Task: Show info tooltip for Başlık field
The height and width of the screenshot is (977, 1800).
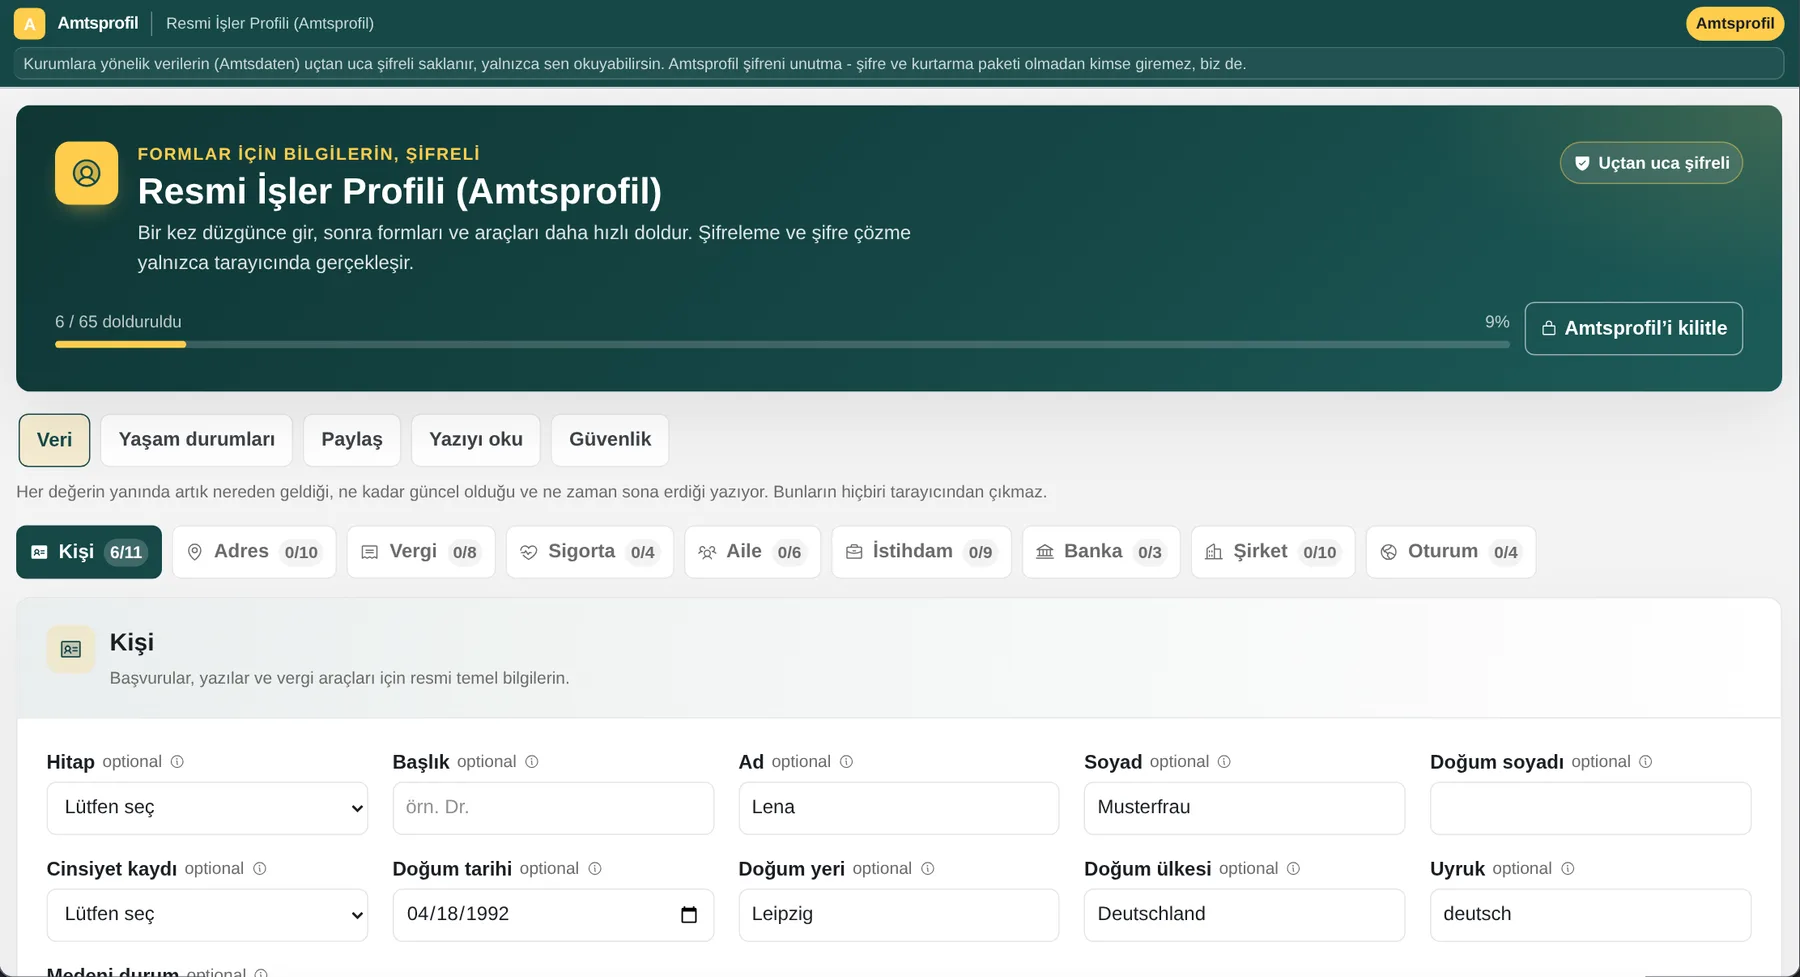Action: click(x=532, y=762)
